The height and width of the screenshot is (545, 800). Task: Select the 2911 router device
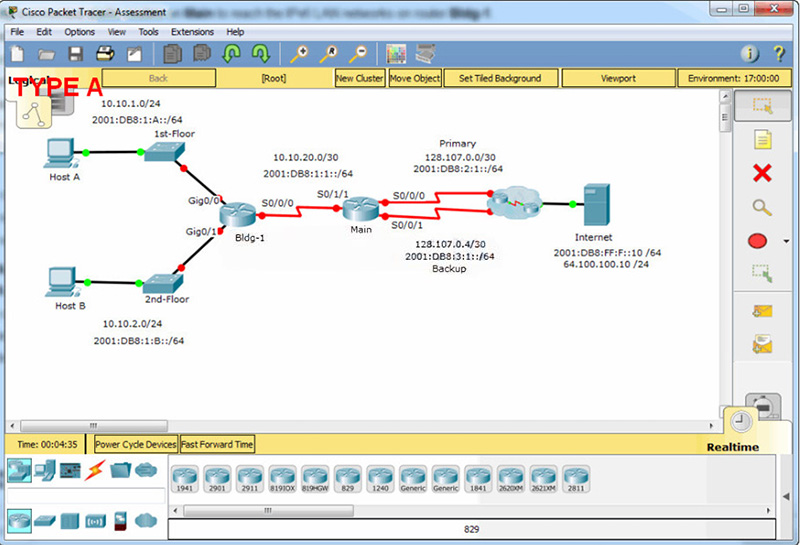(250, 479)
